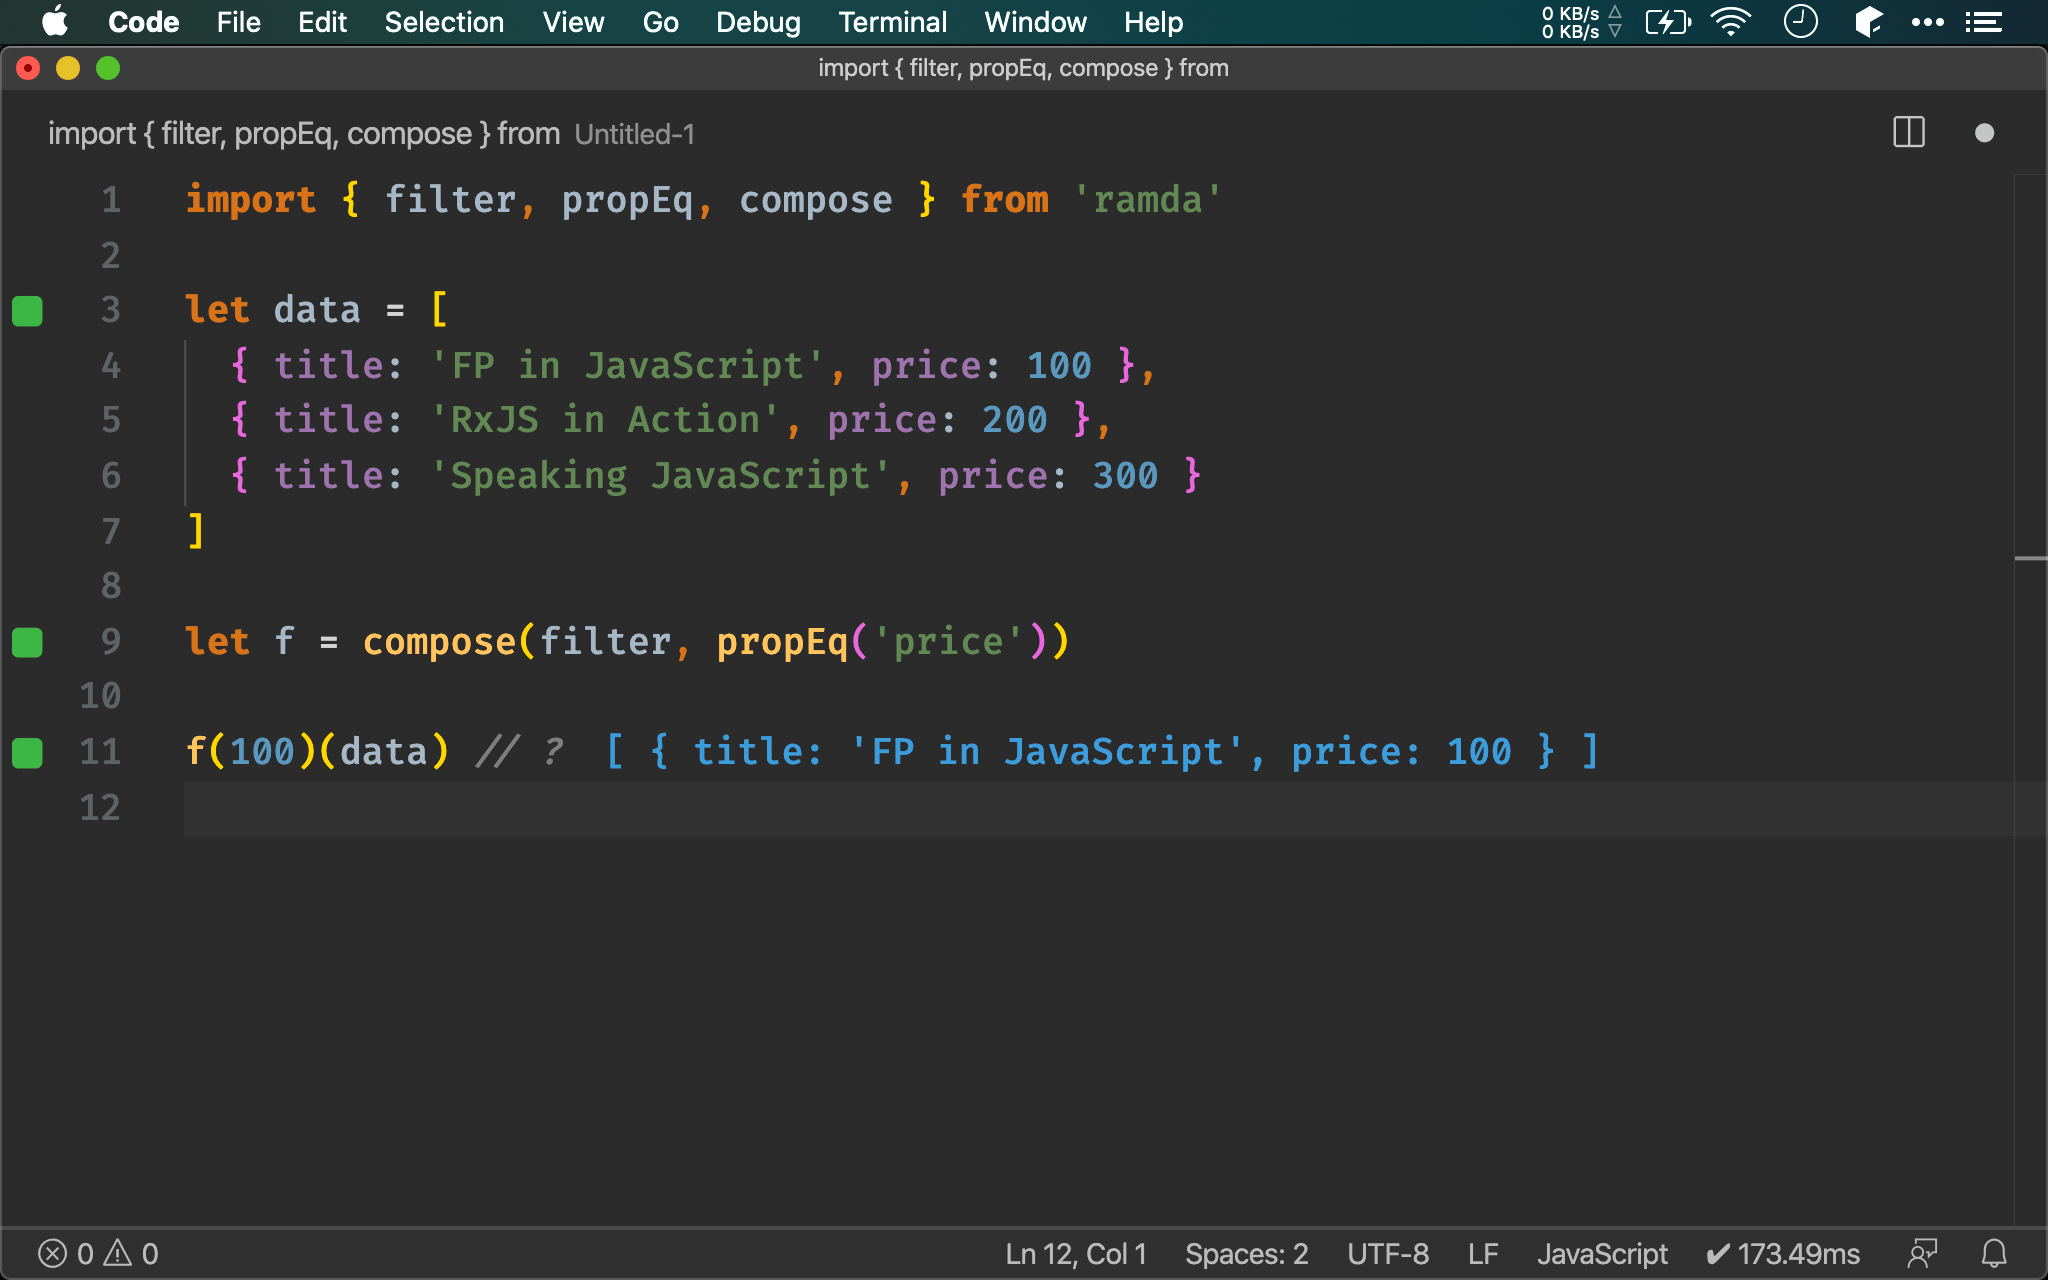Click the clock icon in menu bar
This screenshot has width=2048, height=1280.
coord(1800,22)
